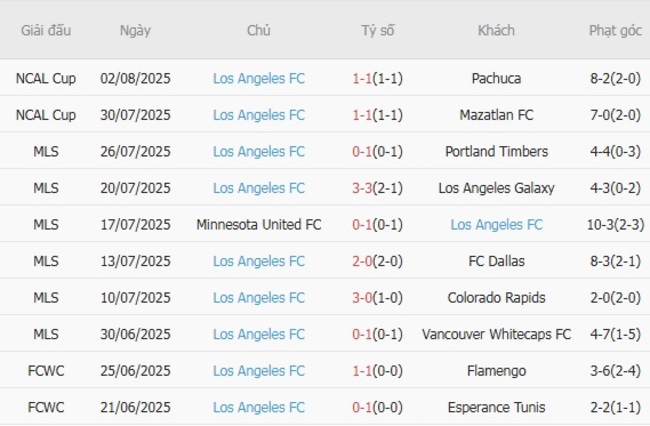Viewport: 650px width, 426px height.
Task: Click away team Los Angeles FC on 17/07/2025
Action: pos(496,225)
